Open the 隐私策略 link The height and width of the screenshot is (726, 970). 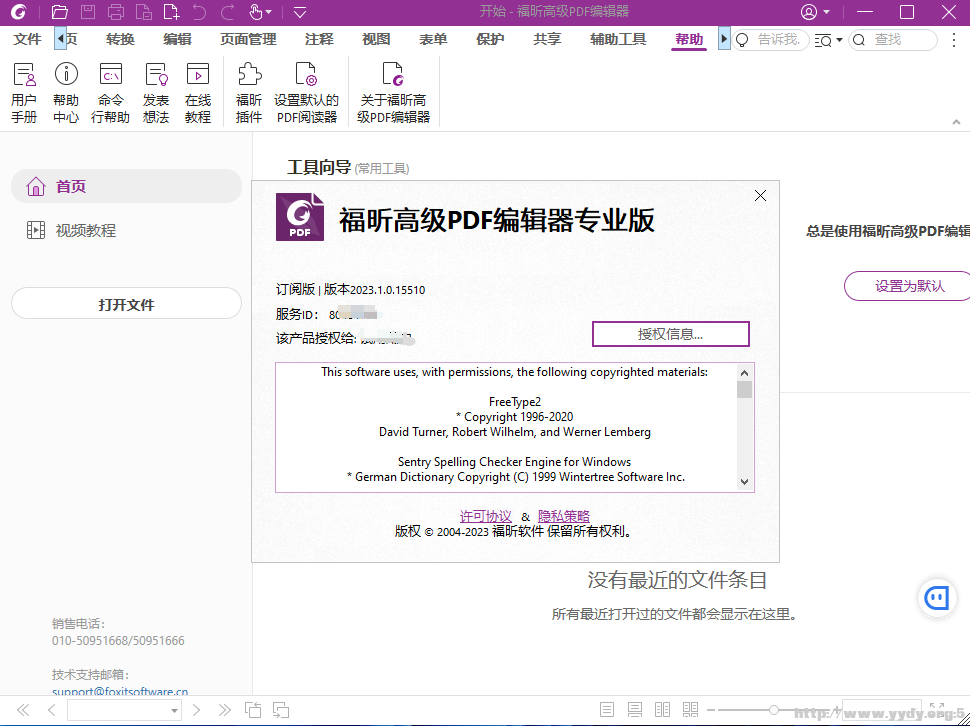coord(564,516)
